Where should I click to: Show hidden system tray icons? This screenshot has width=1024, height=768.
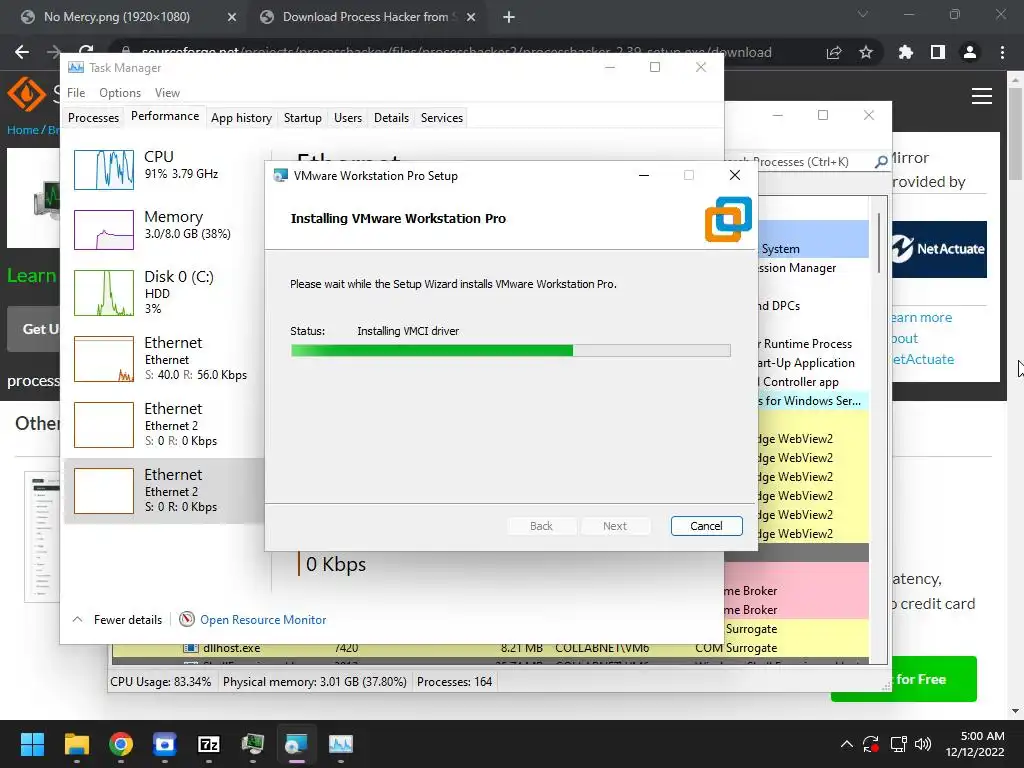846,744
